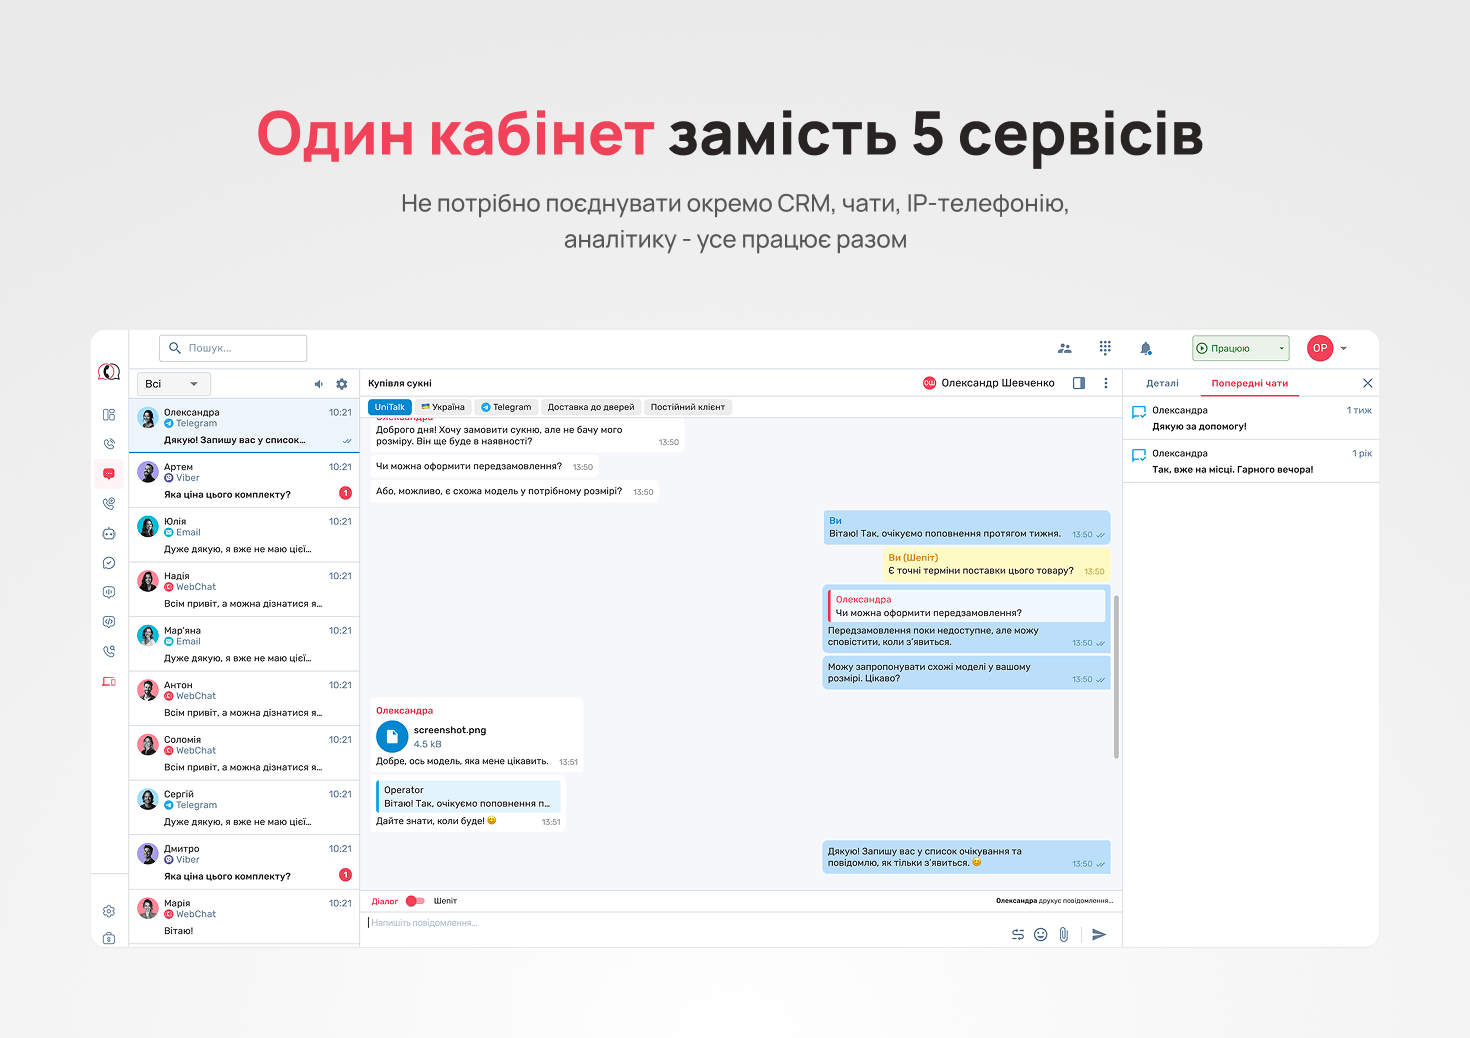This screenshot has height=1038, width=1470.
Task: Attach a file with paperclip icon
Action: click(1064, 934)
